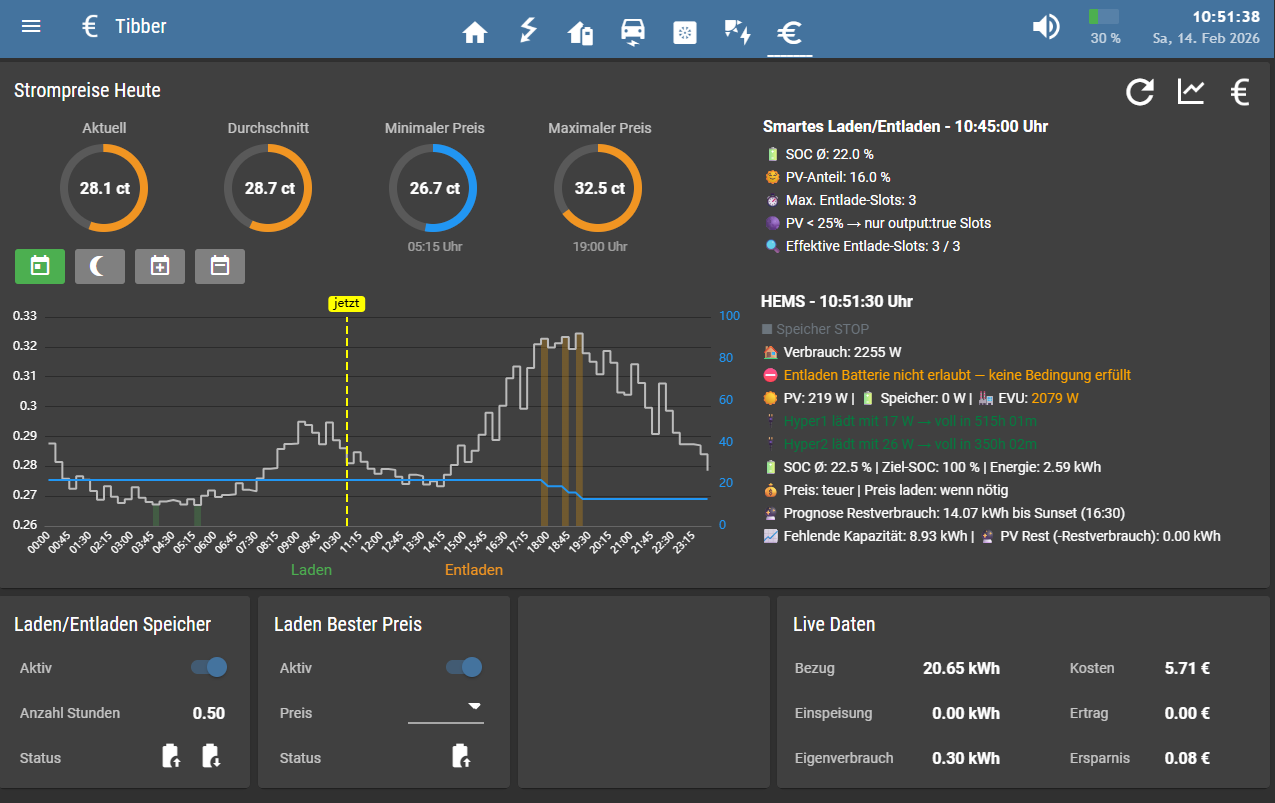
Task: Click the Einspeisung value 0.00 kWh
Action: point(965,713)
